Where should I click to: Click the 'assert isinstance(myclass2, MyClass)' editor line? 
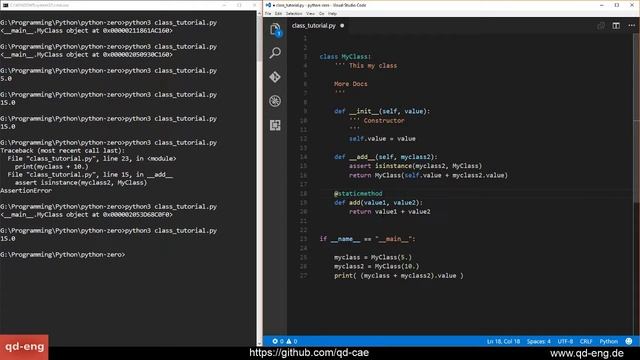pos(415,166)
